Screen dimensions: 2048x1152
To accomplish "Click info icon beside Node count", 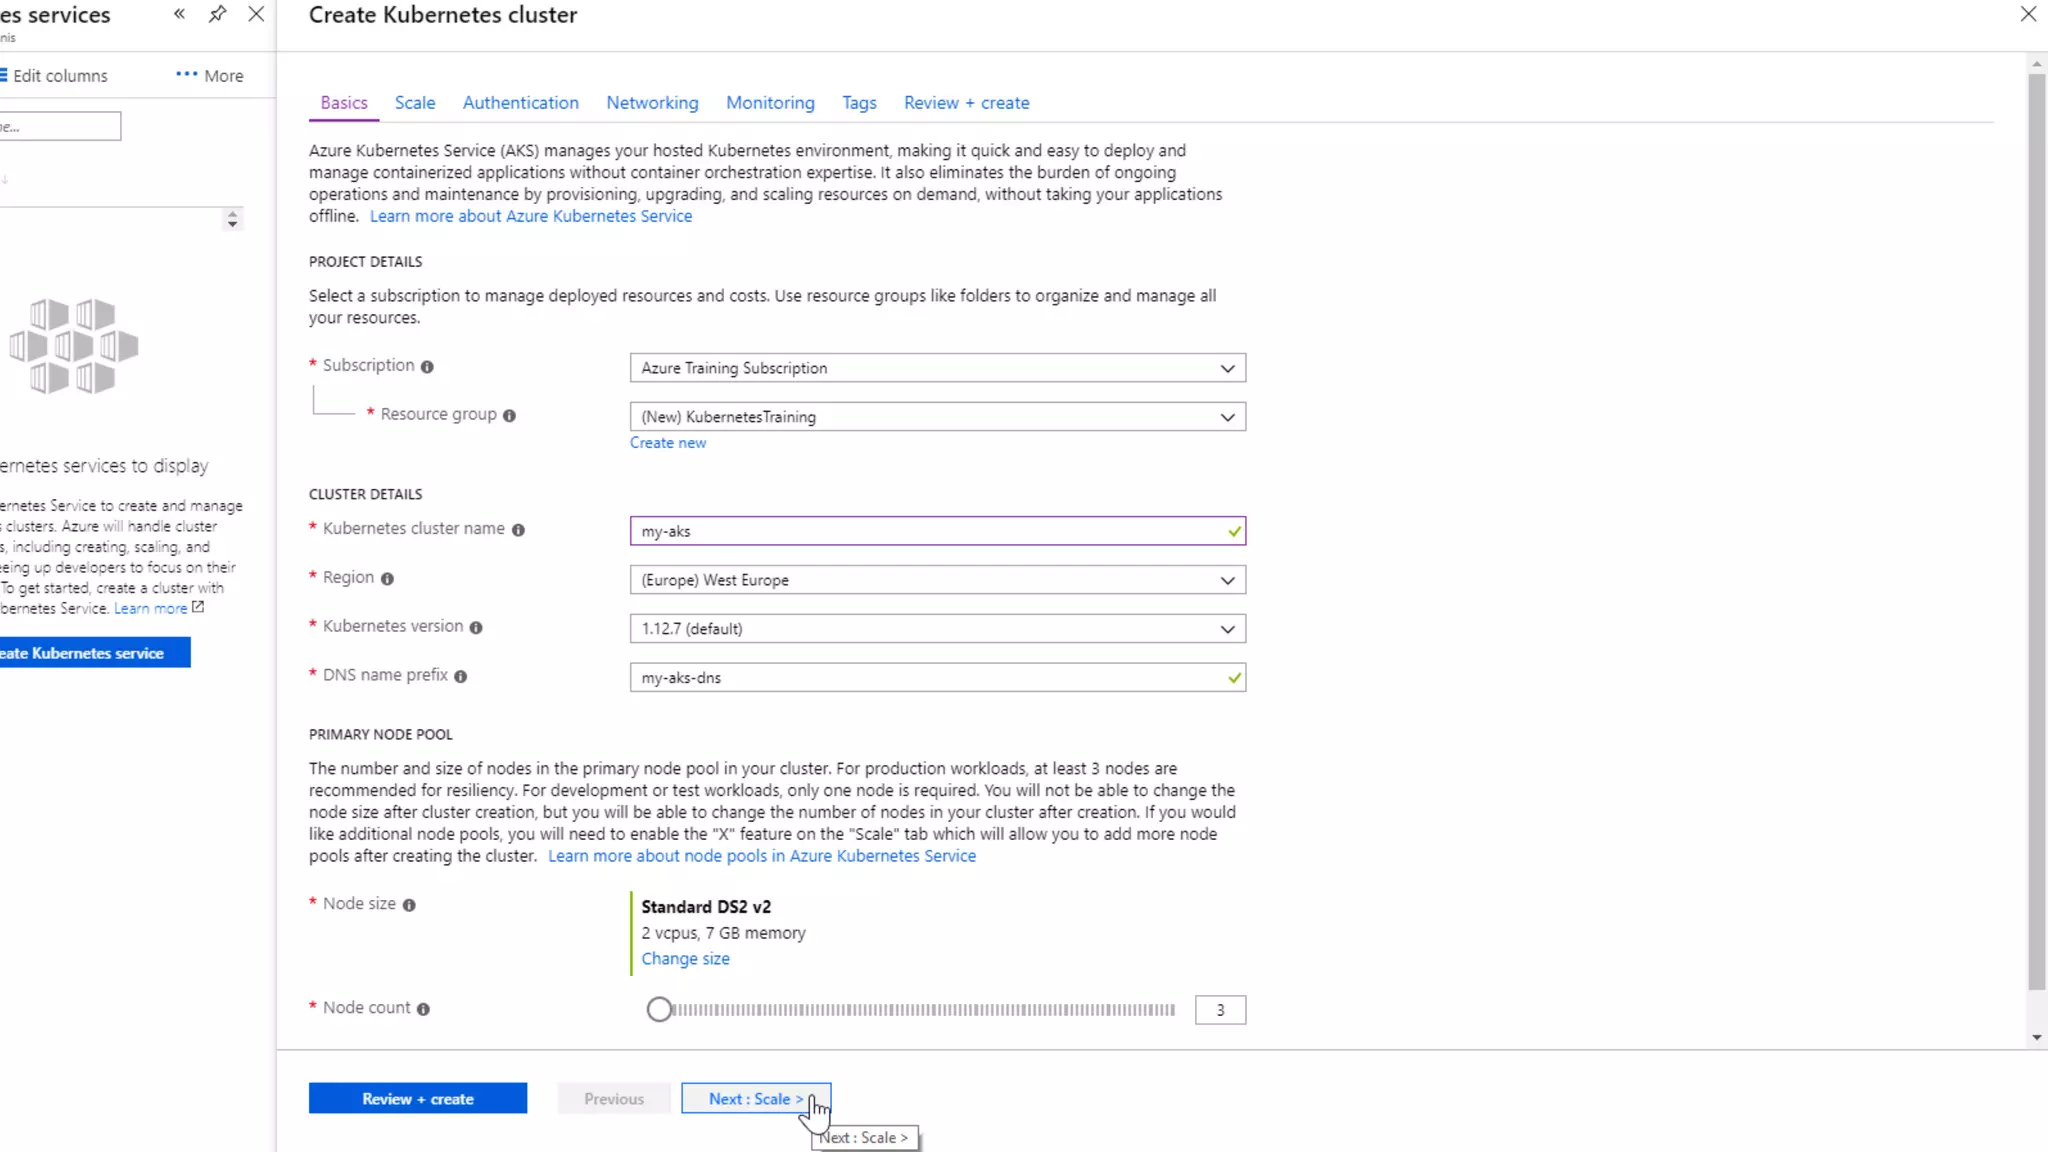I will coord(423,1009).
